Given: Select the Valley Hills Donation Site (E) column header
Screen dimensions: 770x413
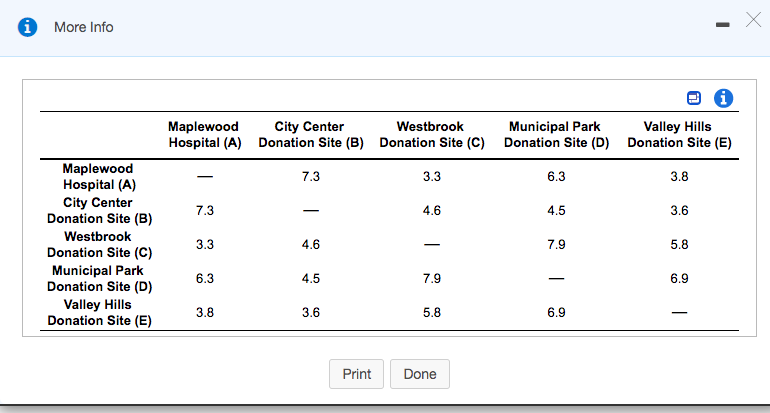Looking at the screenshot, I should pyautogui.click(x=679, y=135).
